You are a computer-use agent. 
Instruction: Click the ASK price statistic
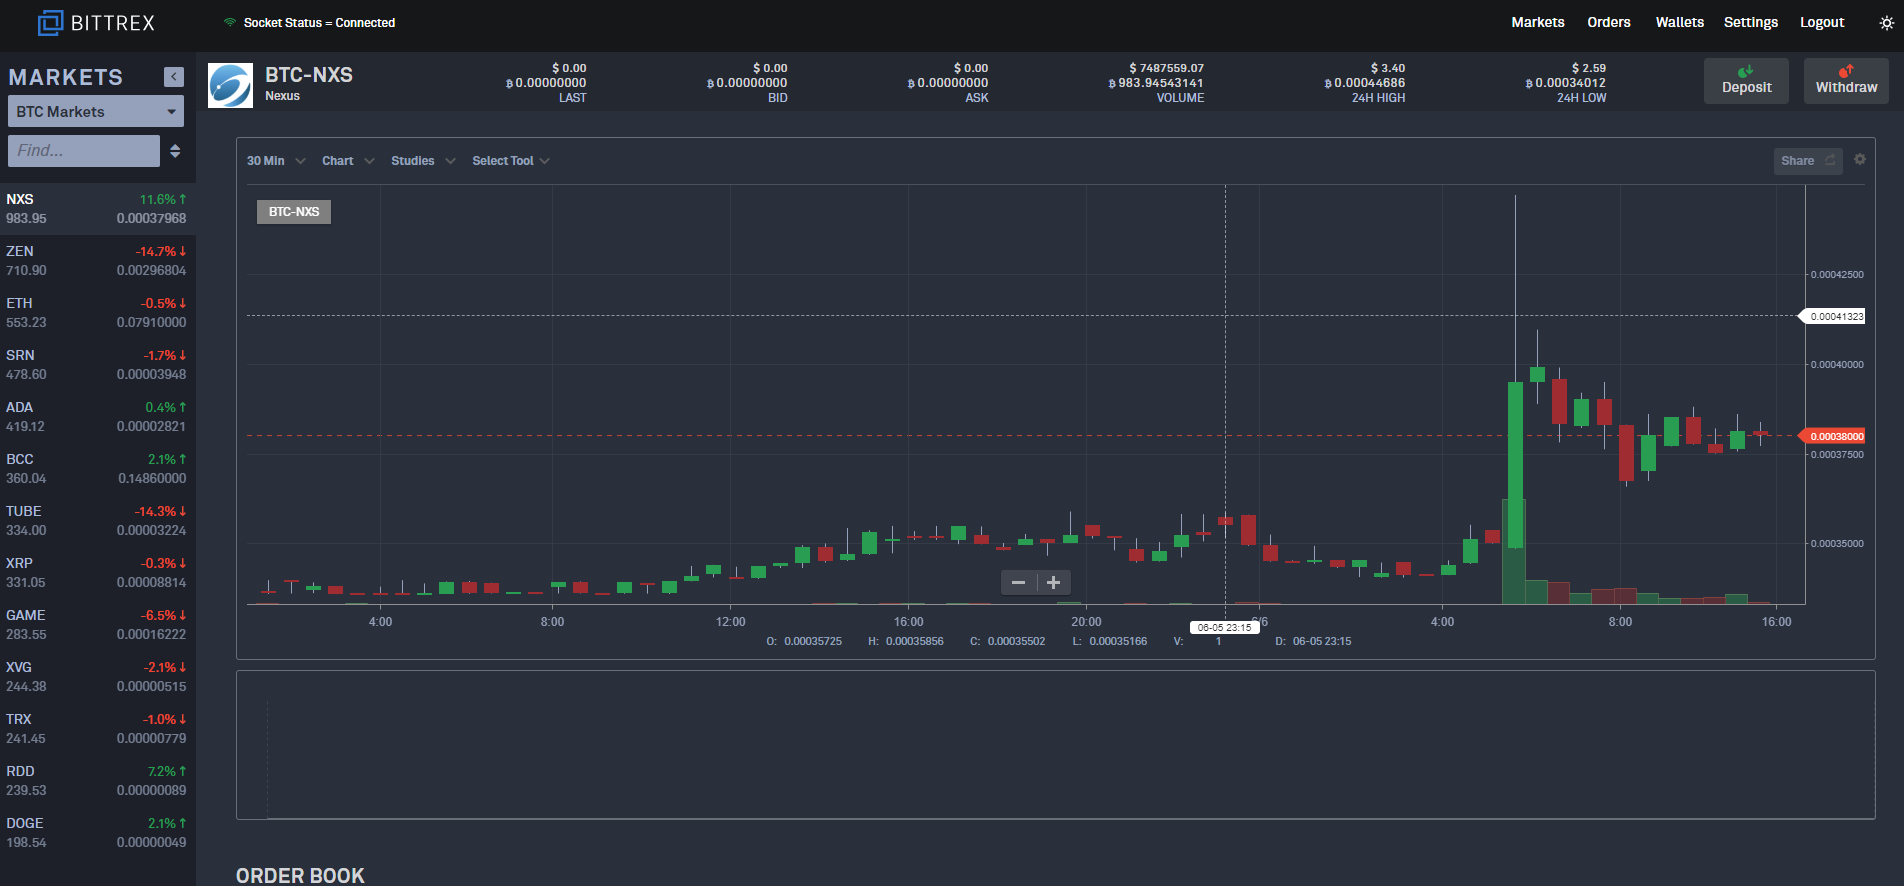[948, 83]
